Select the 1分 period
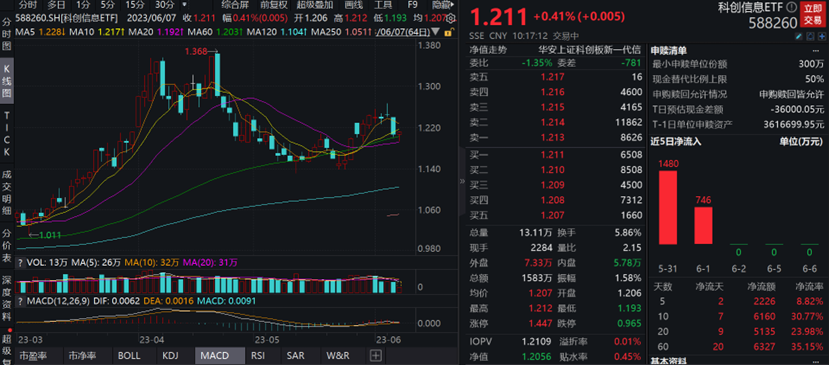Viewport: 829px width, 365px height. tap(83, 5)
